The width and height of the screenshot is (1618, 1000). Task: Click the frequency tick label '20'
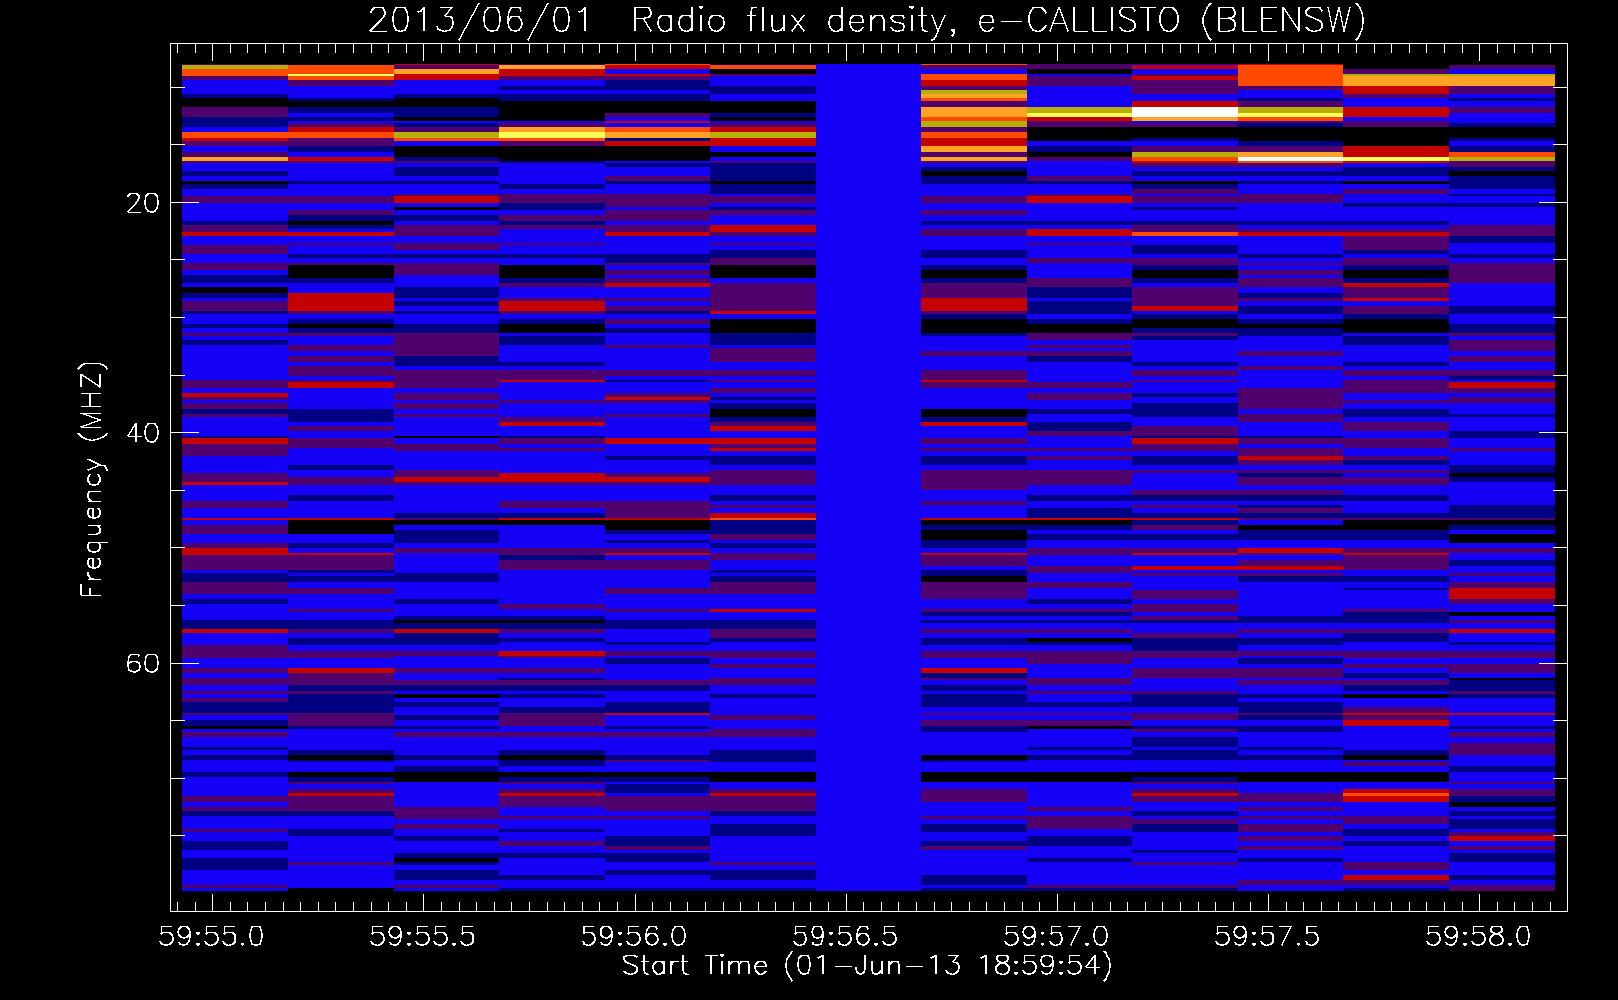142,203
